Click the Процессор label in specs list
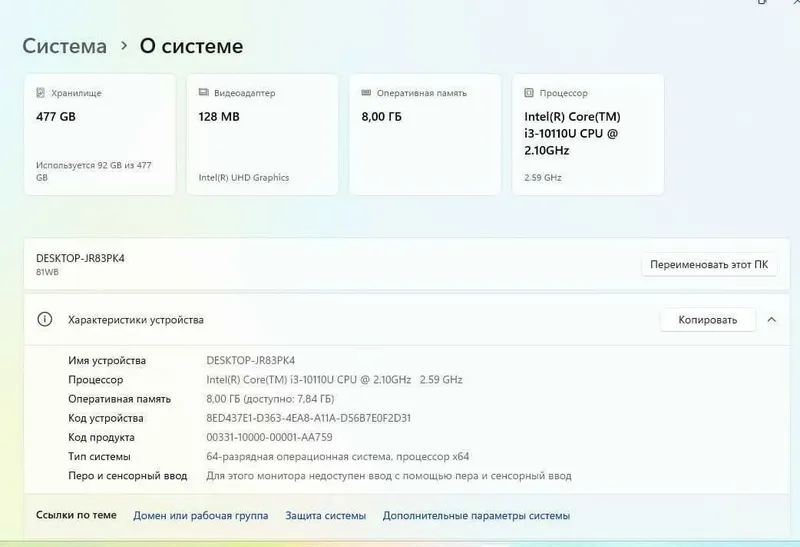 (x=95, y=380)
